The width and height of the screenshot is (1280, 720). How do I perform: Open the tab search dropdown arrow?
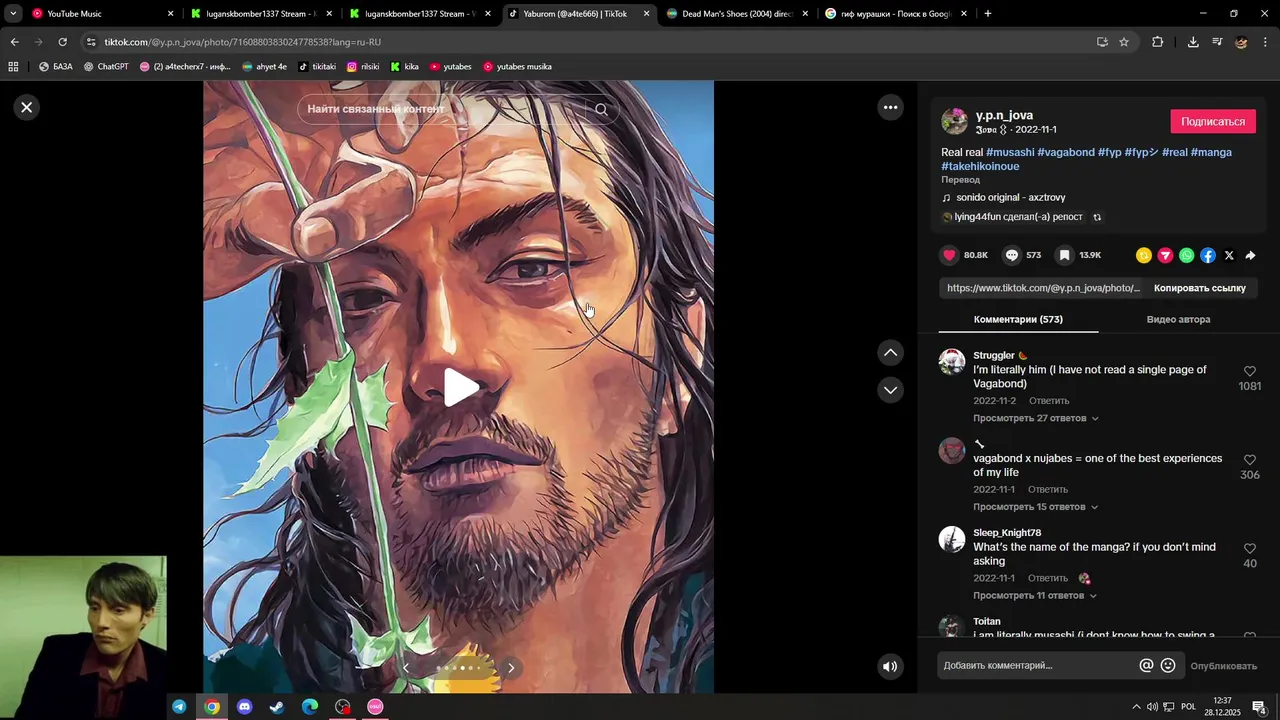(13, 14)
